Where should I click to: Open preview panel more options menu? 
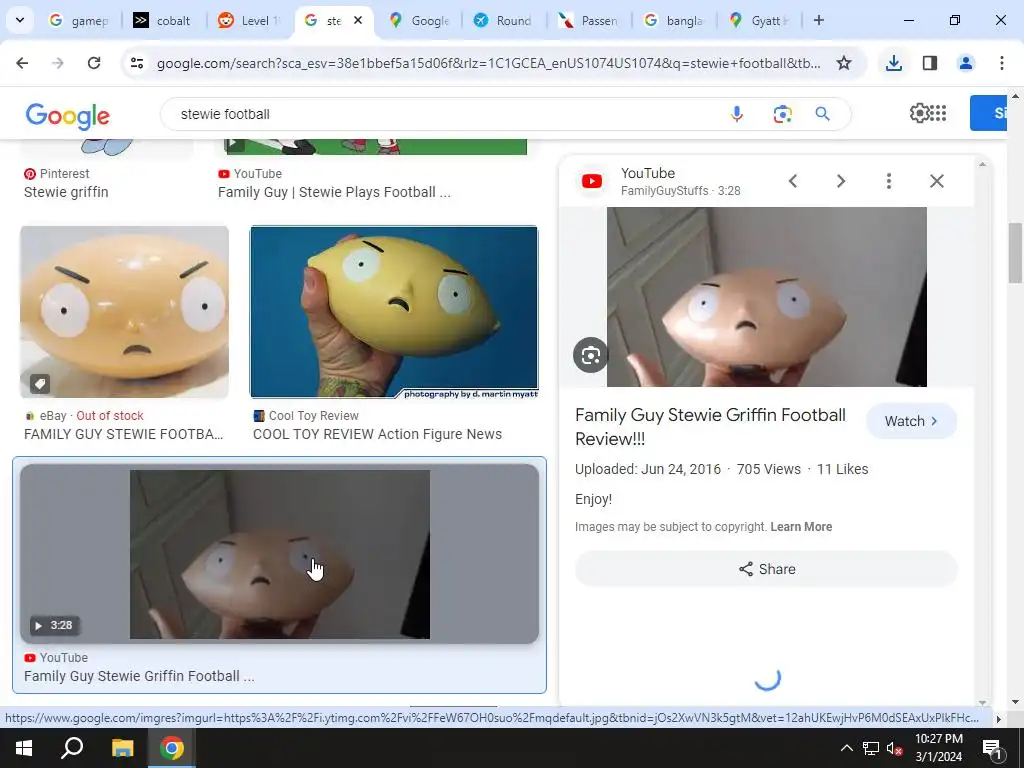(889, 181)
